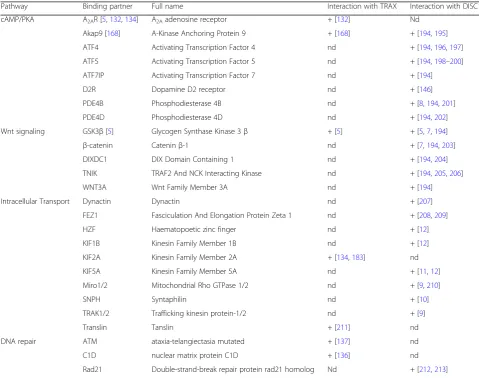The image size is (479, 378).
Task: Select the "Full name" column header
Action: pos(167,6)
